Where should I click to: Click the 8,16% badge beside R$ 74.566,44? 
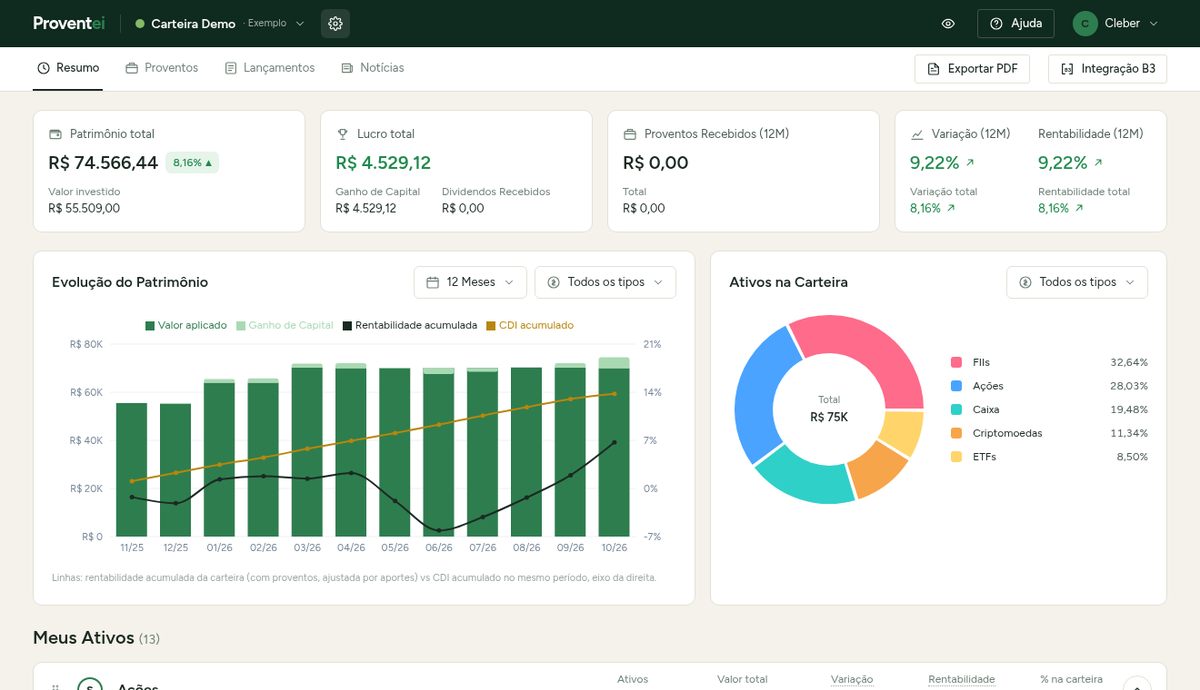point(192,163)
